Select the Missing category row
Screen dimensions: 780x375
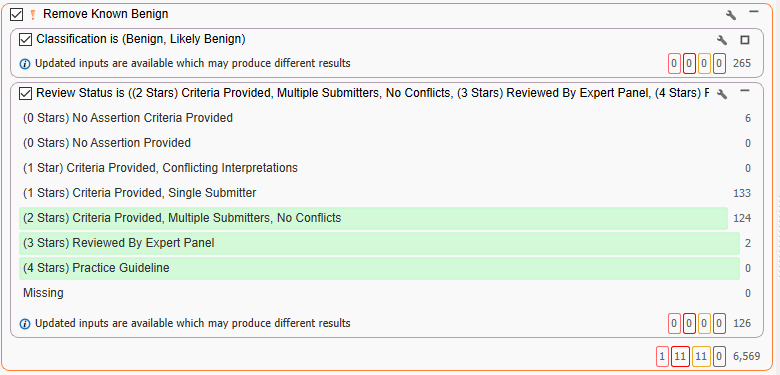[x=374, y=293]
